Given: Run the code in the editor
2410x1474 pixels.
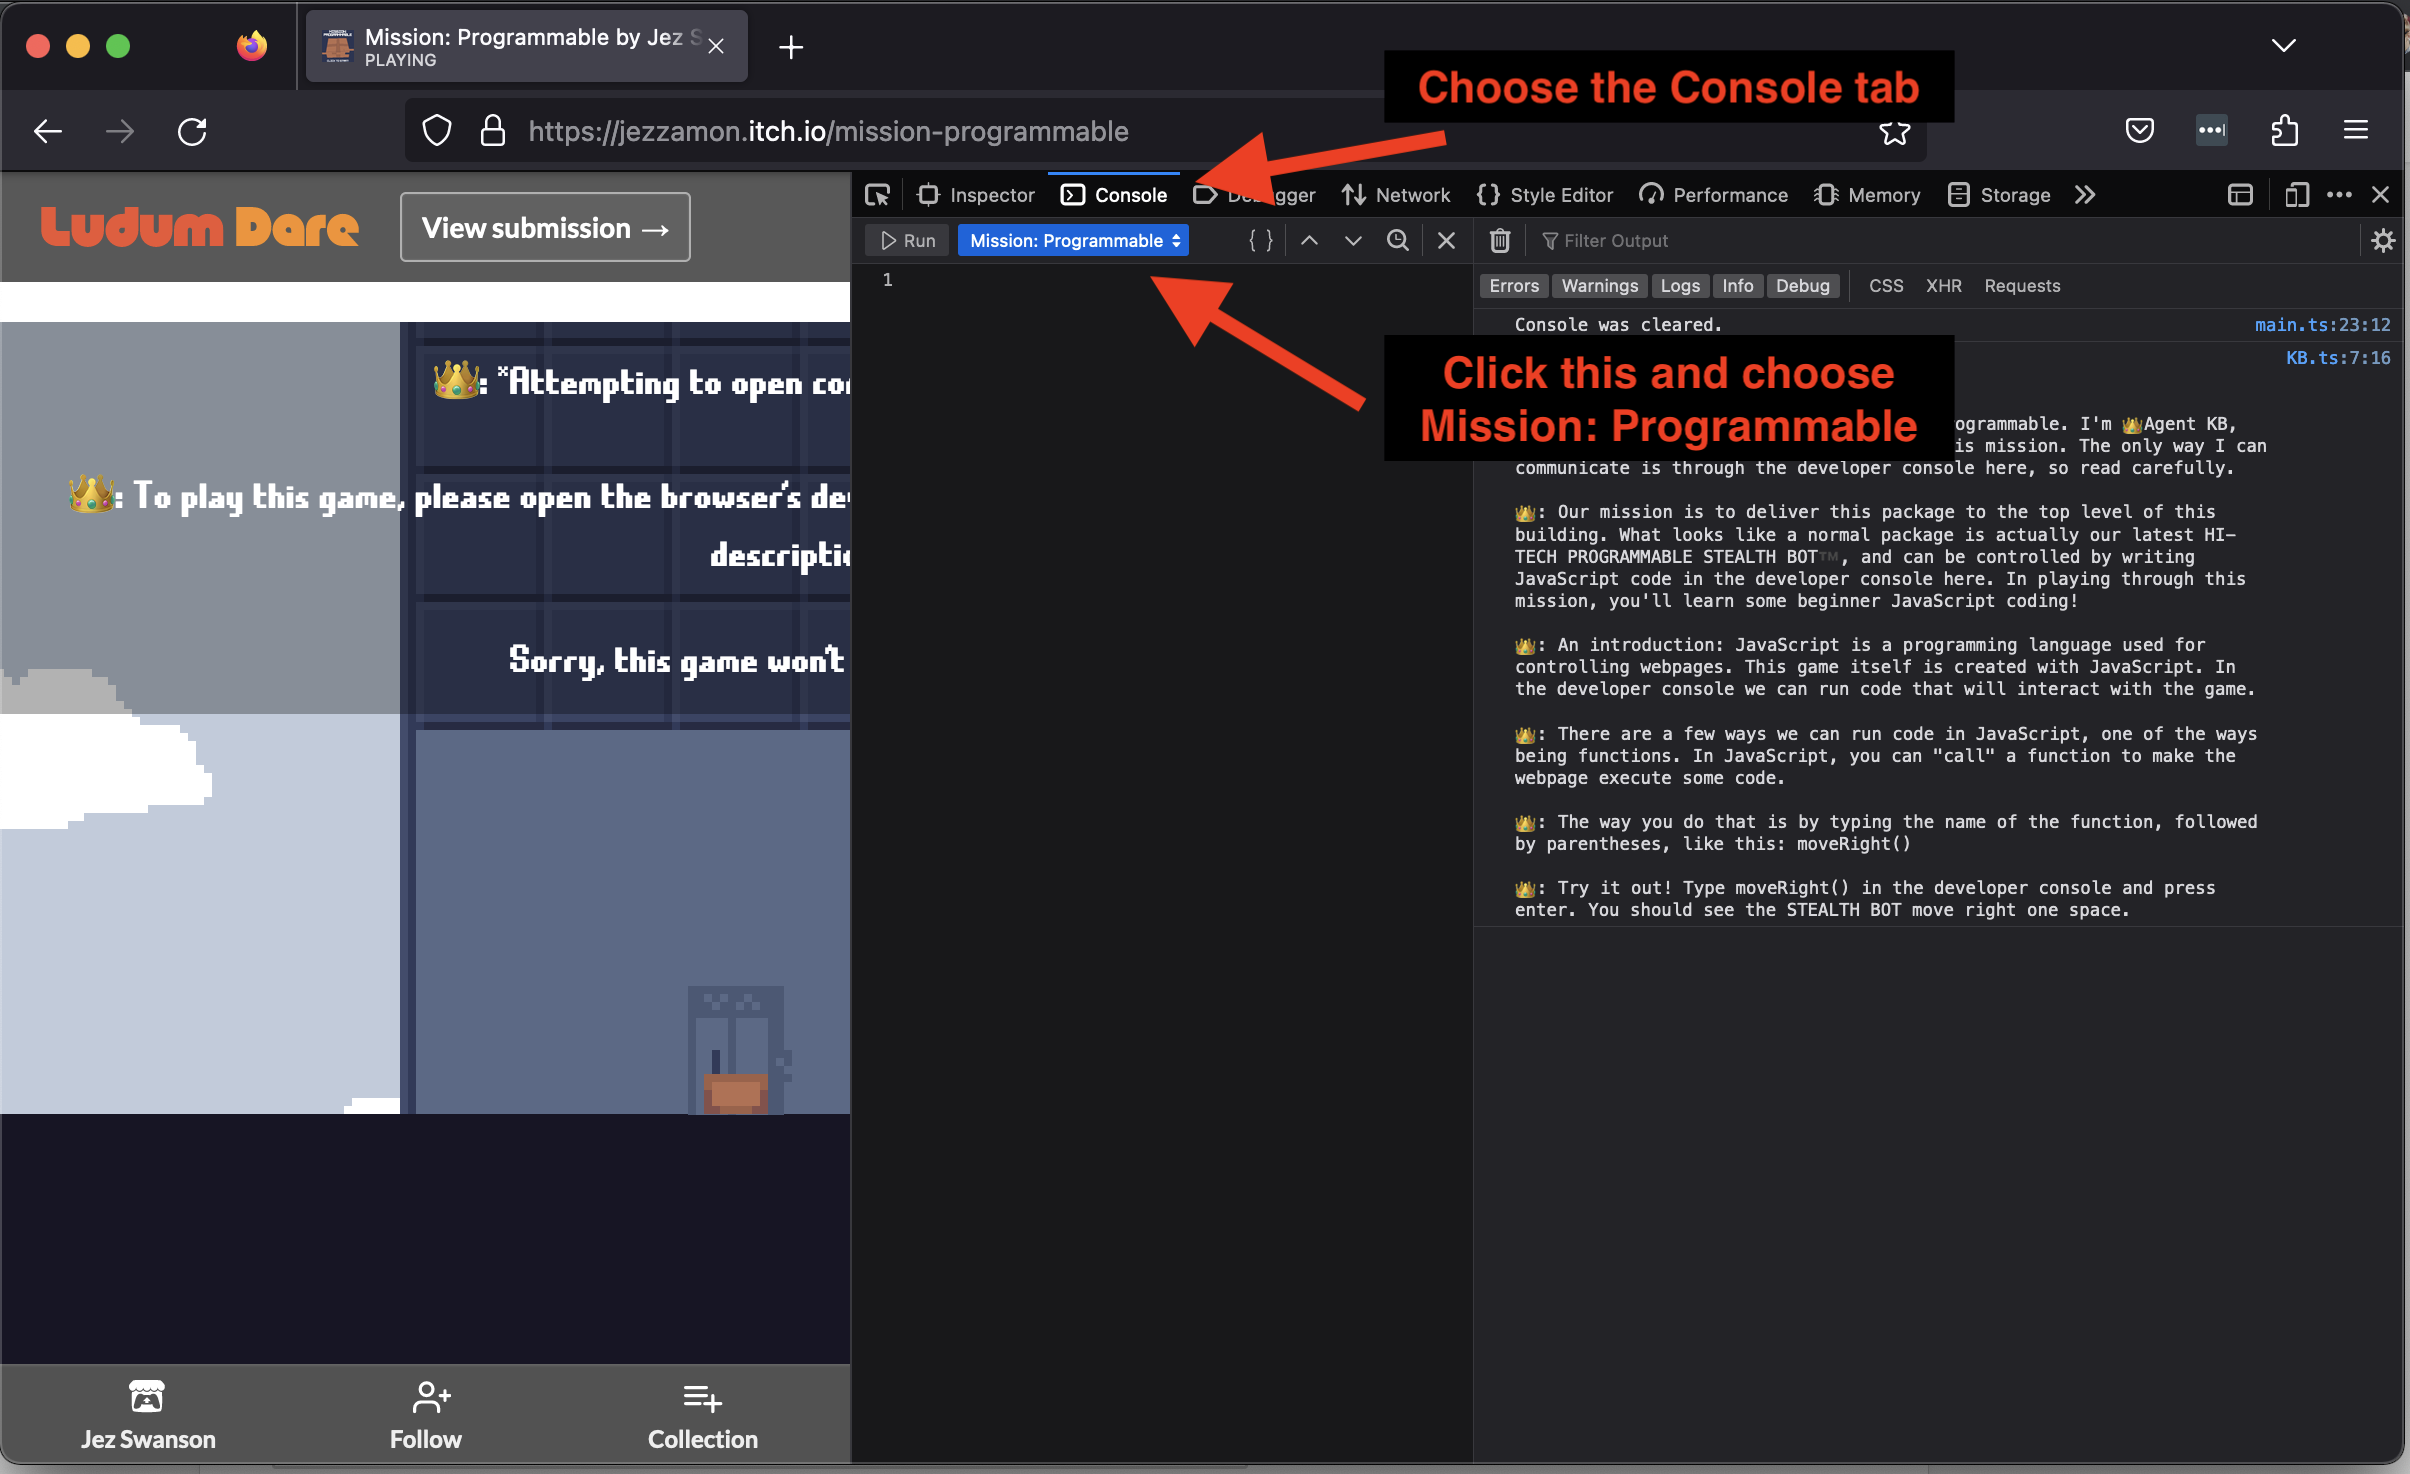Looking at the screenshot, I should pyautogui.click(x=908, y=241).
